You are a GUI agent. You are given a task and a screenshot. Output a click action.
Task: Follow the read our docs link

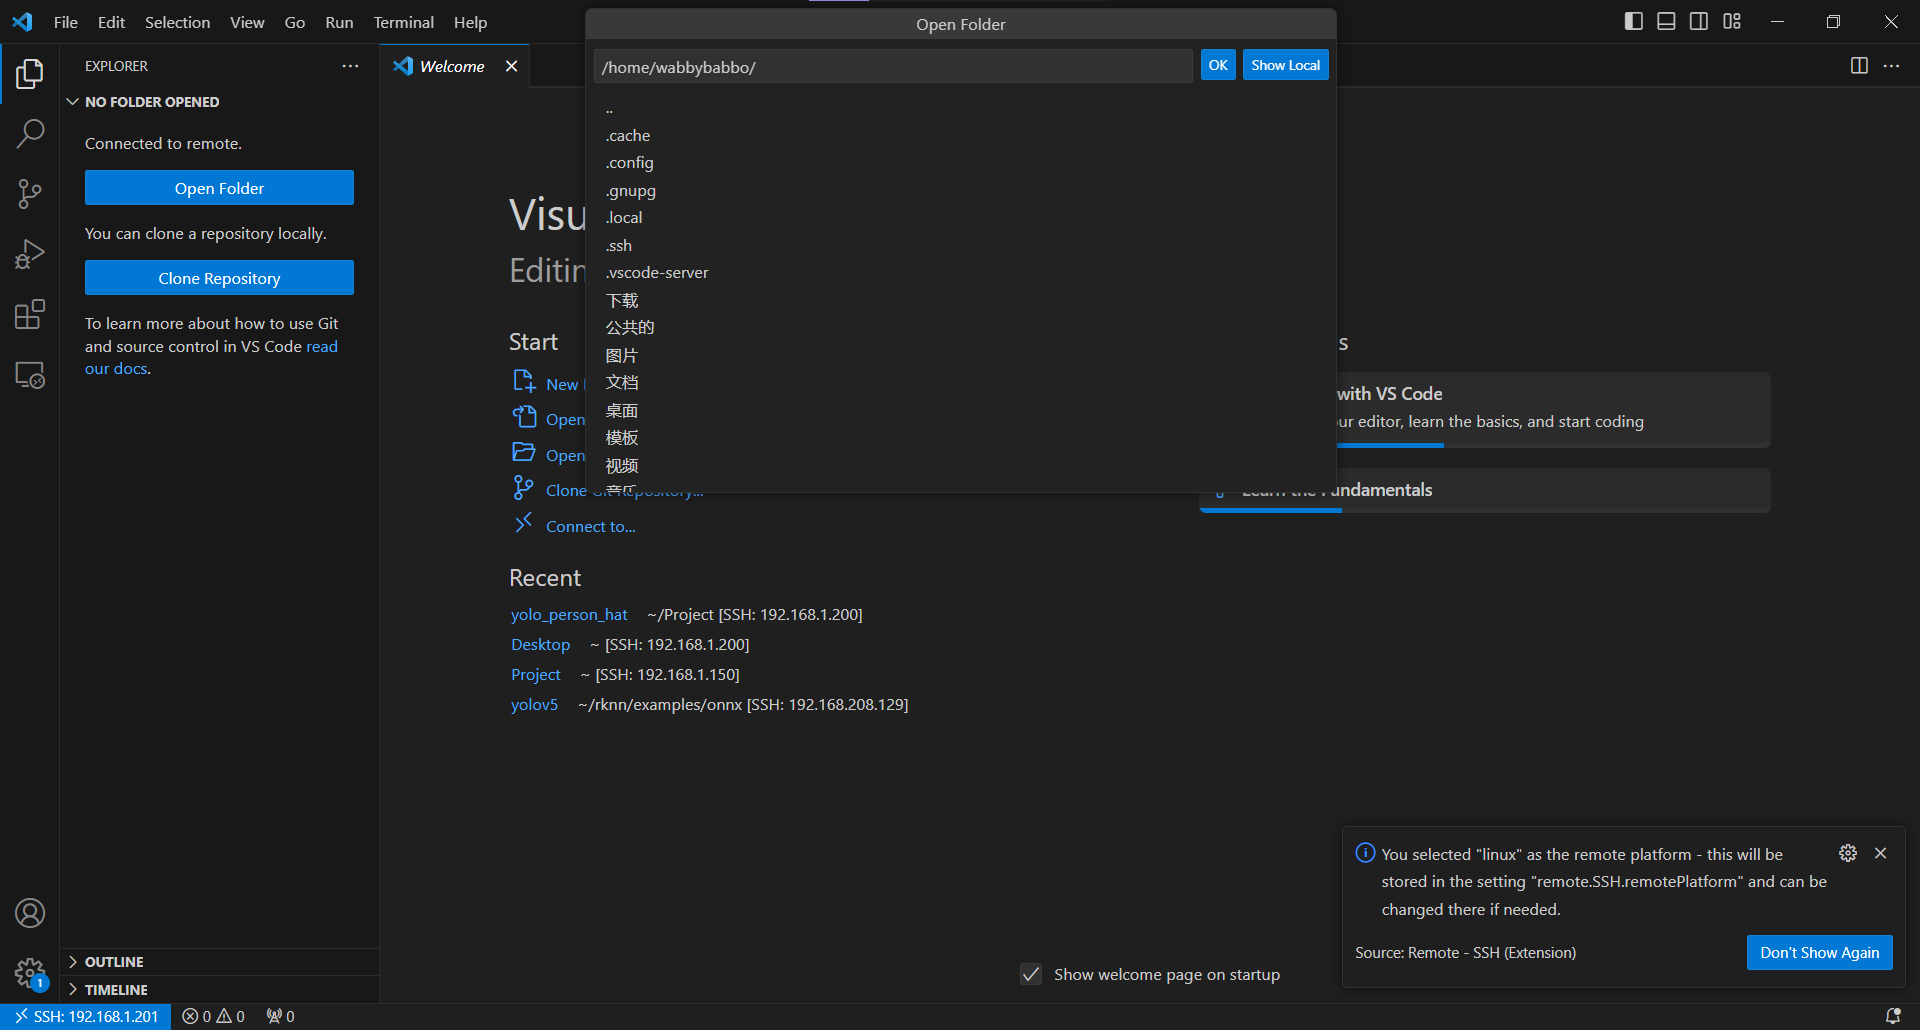click(211, 357)
